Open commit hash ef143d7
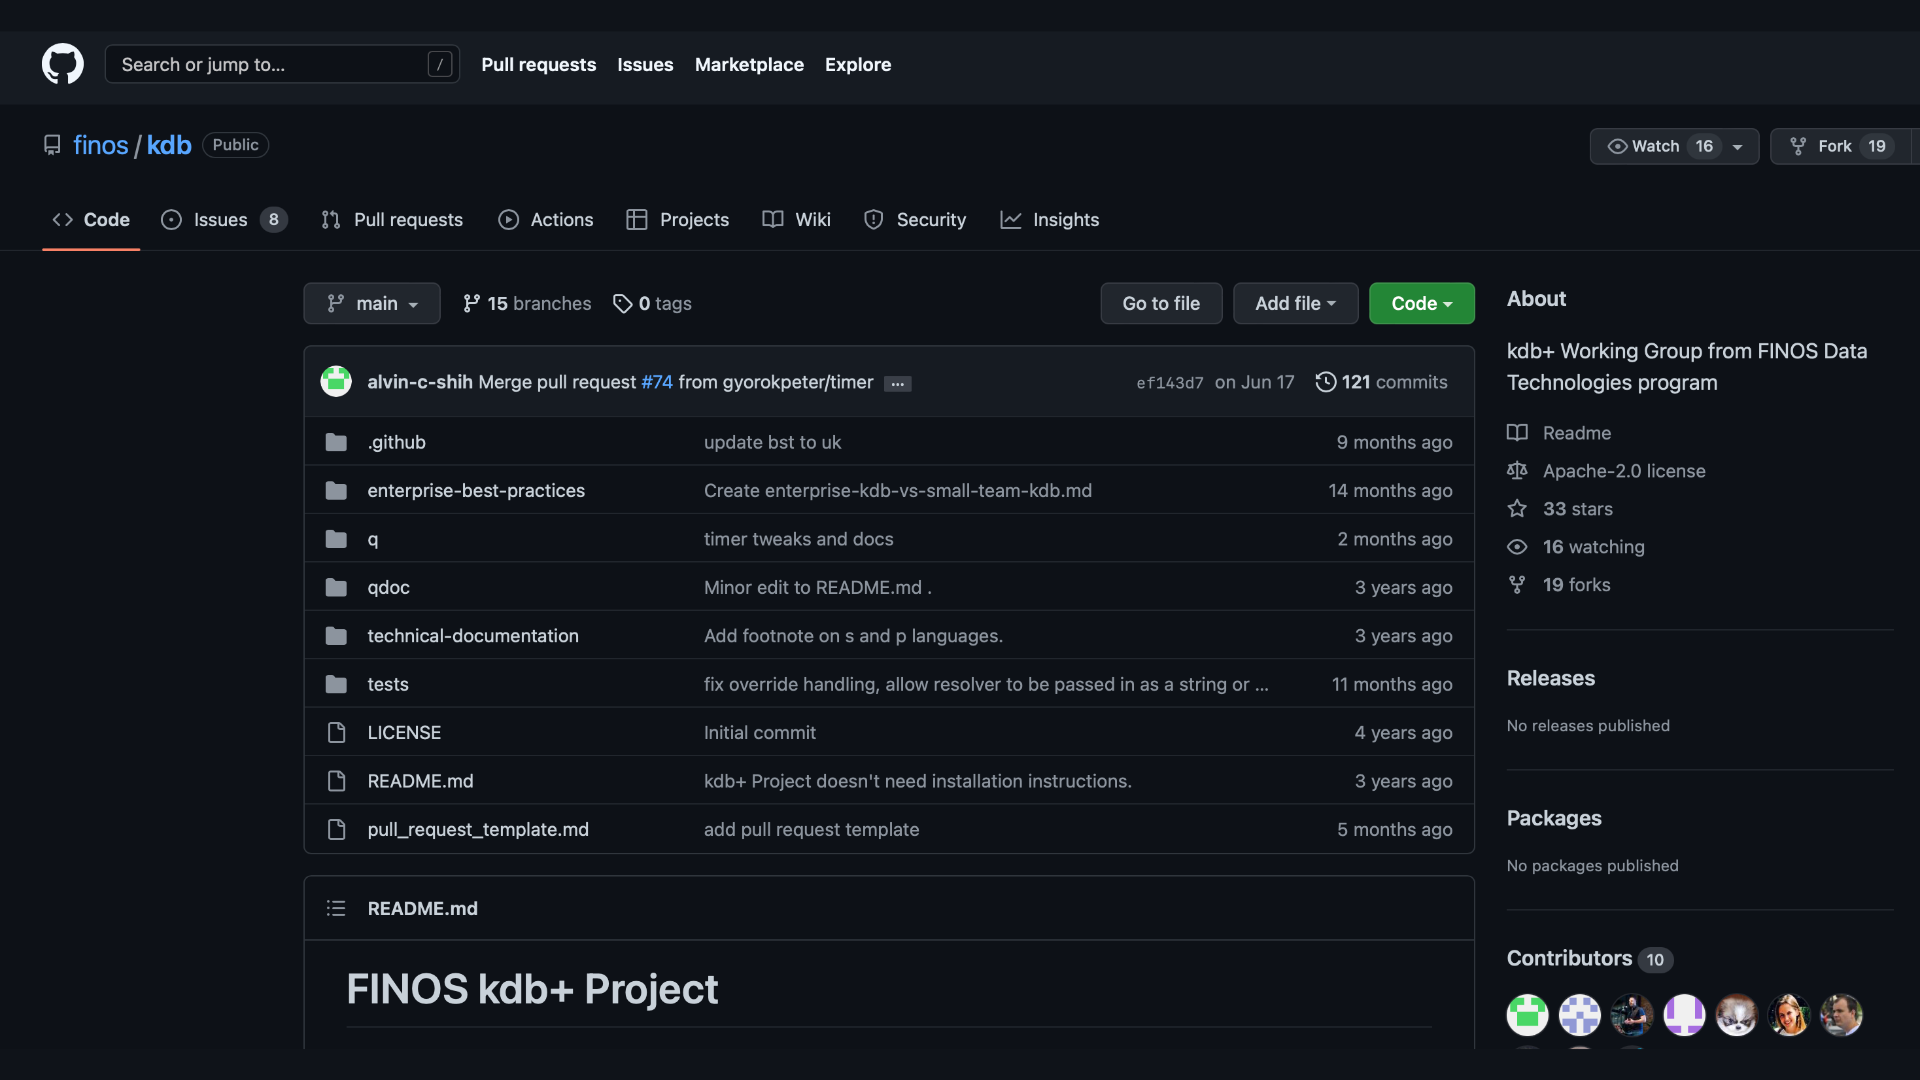The height and width of the screenshot is (1080, 1920). [x=1169, y=383]
